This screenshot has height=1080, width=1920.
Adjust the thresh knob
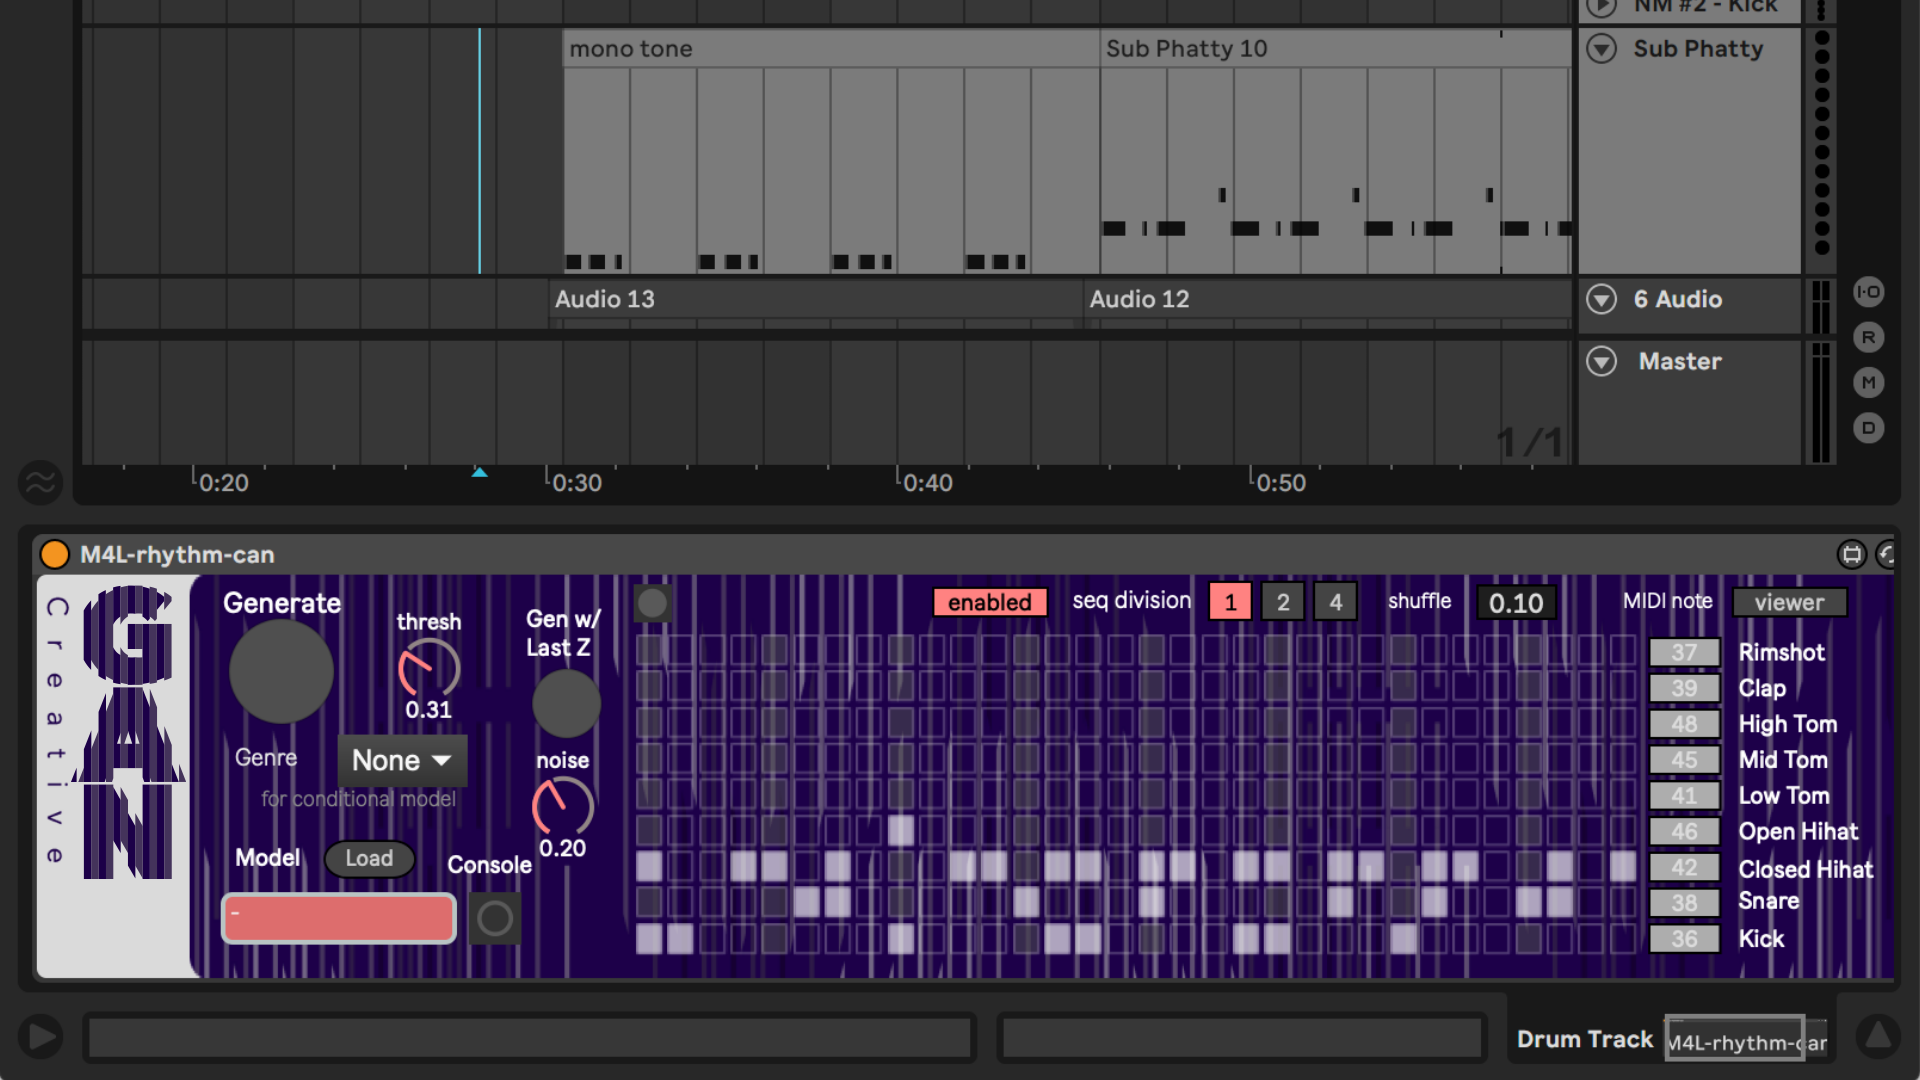click(429, 669)
